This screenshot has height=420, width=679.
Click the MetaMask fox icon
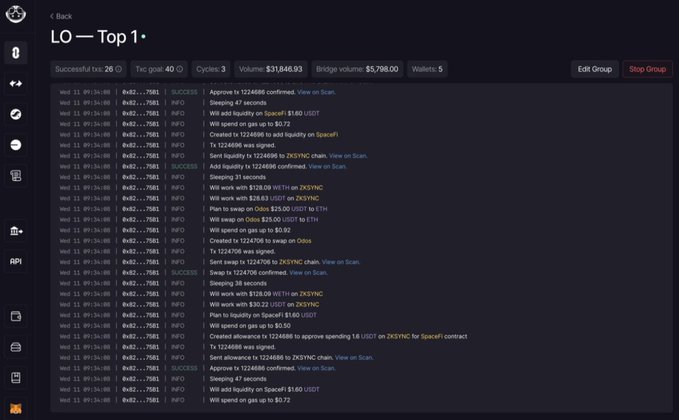[16, 408]
